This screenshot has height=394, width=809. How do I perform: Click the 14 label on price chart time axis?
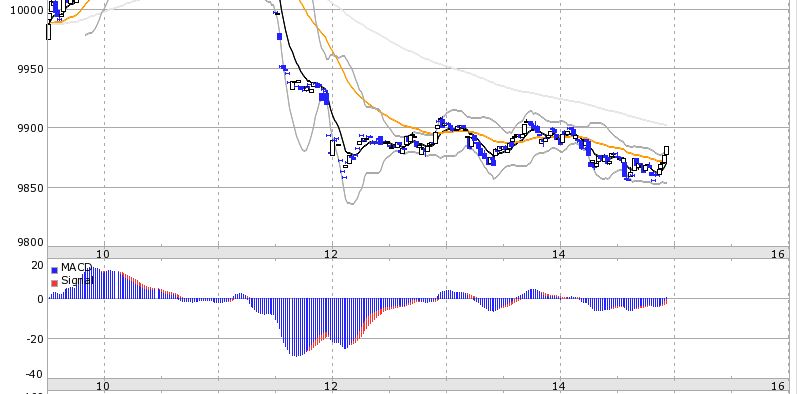[559, 254]
